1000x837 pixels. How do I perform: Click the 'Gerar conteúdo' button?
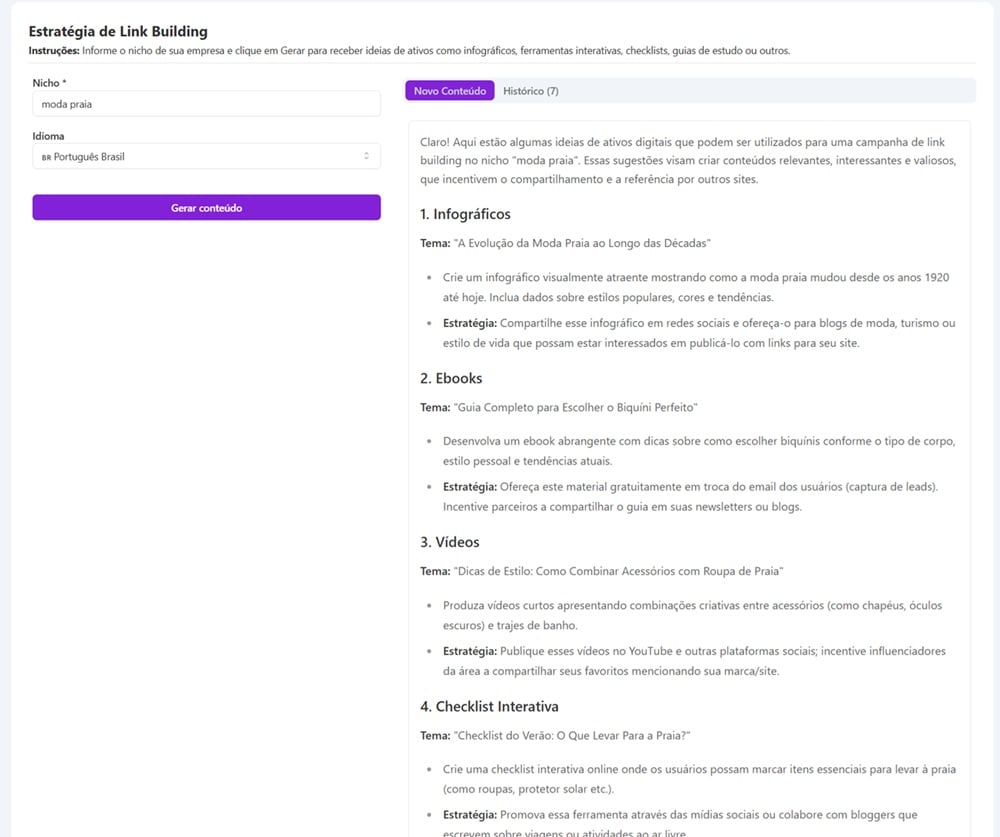pos(206,208)
